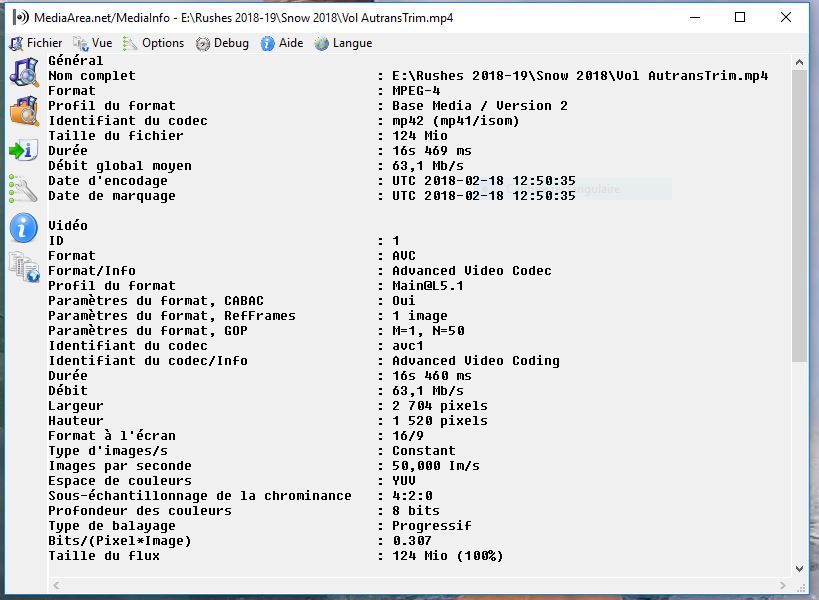Click the 'Constant' frame rate type value
Viewport: 819px width, 600px height.
pyautogui.click(x=424, y=451)
